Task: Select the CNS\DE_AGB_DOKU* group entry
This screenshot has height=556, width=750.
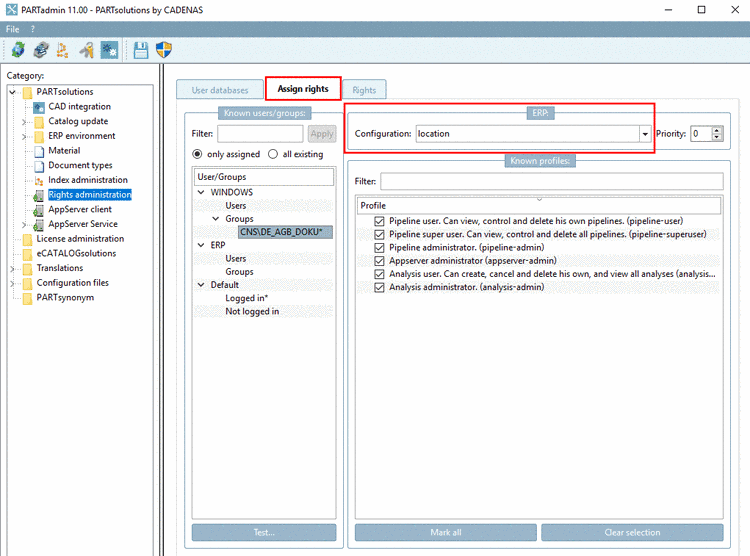Action: coord(286,232)
